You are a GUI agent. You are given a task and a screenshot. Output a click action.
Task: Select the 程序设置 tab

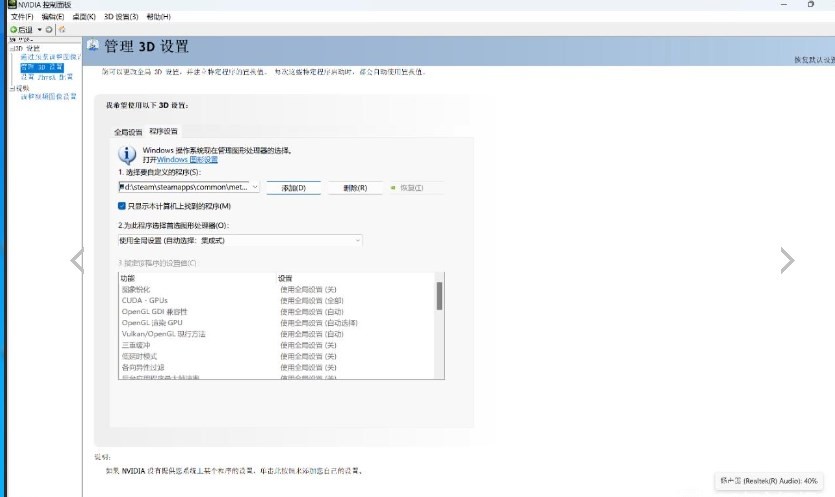click(x=163, y=131)
